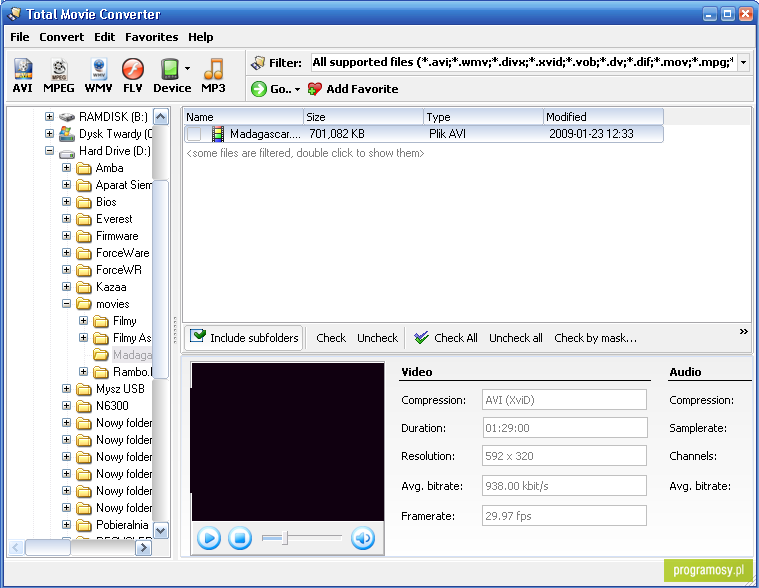Click the preview seek slider handle
The image size is (759, 588).
285,538
